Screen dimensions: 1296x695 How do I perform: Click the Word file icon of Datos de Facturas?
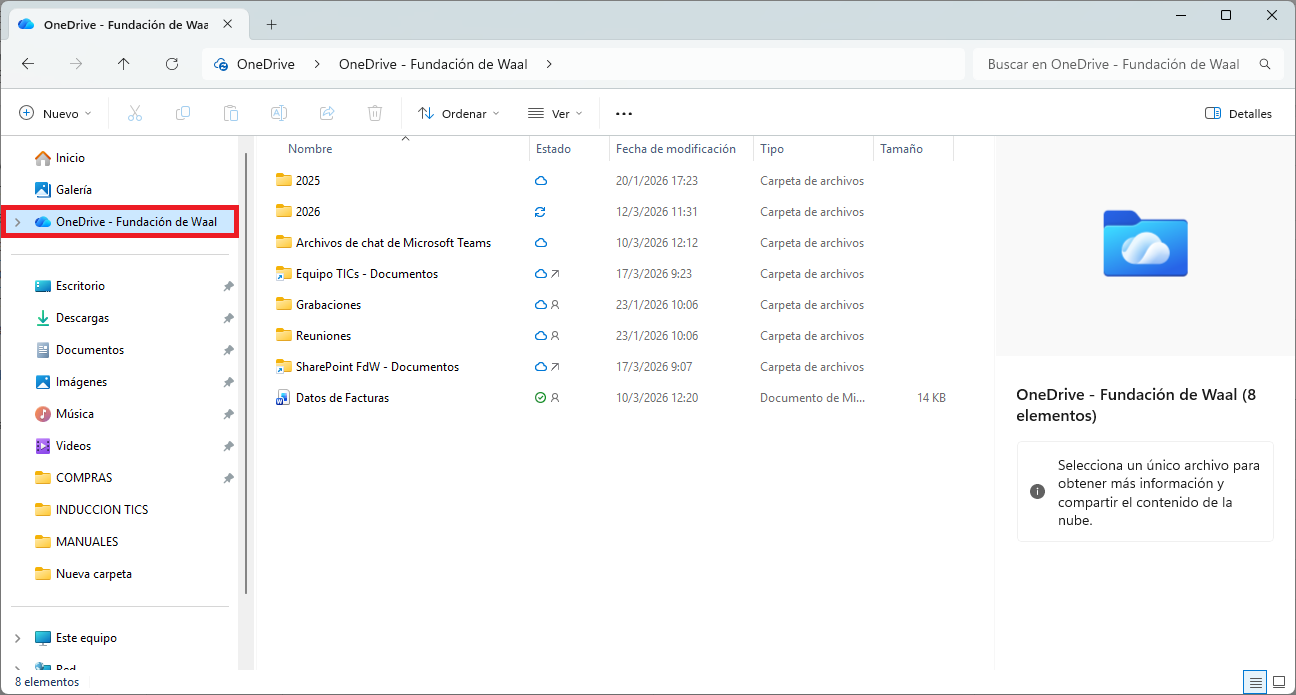point(282,398)
